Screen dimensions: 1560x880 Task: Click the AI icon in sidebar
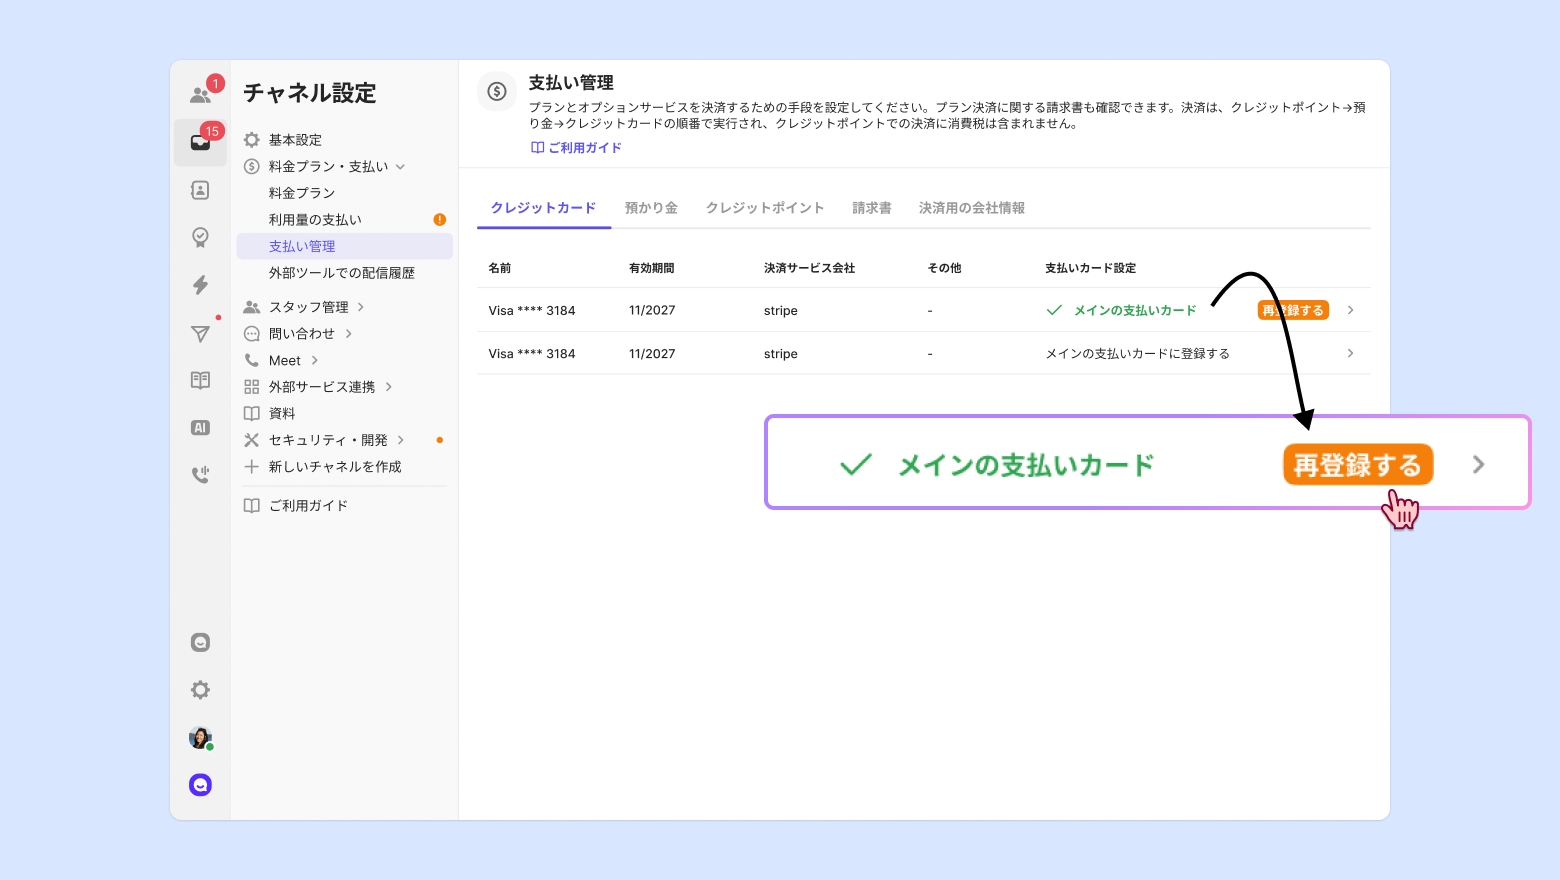click(x=200, y=428)
